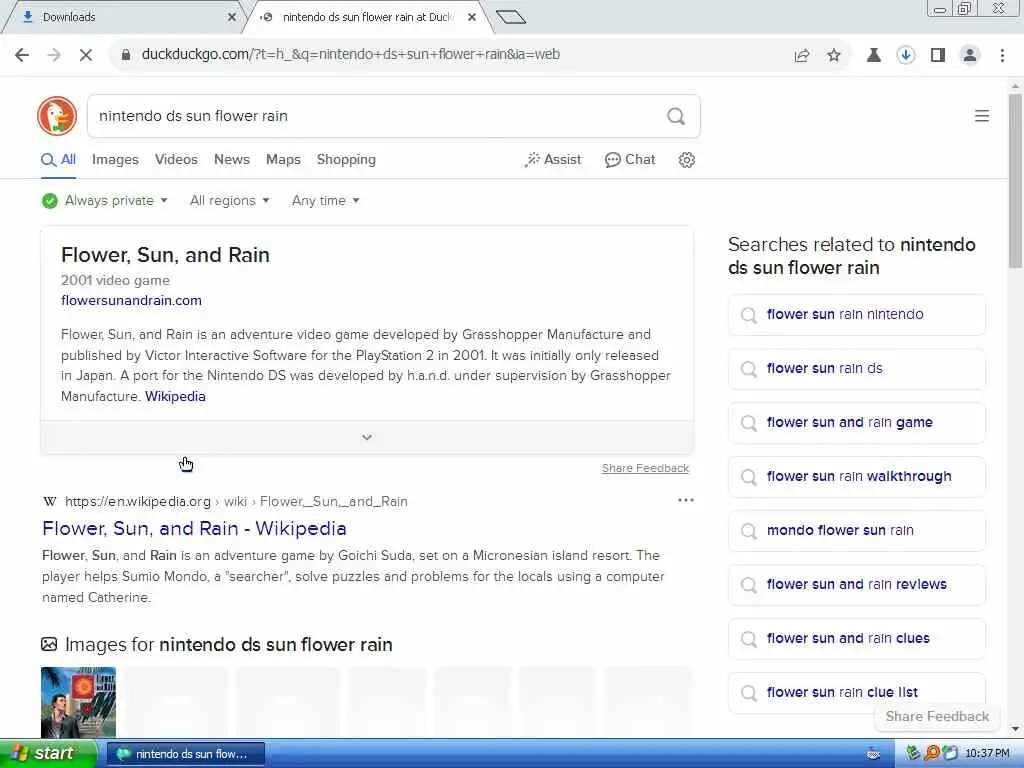Stop page loading with the X button

[86, 55]
